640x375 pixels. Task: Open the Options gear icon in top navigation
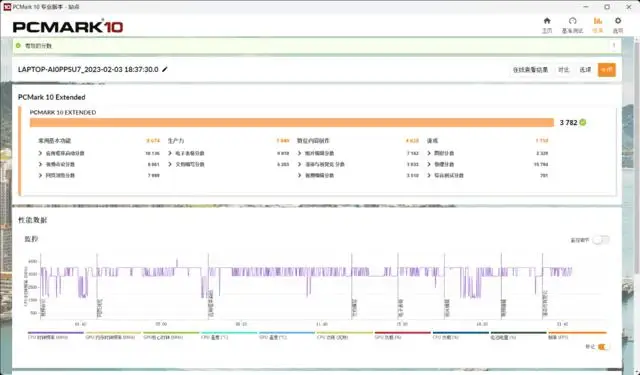click(618, 21)
